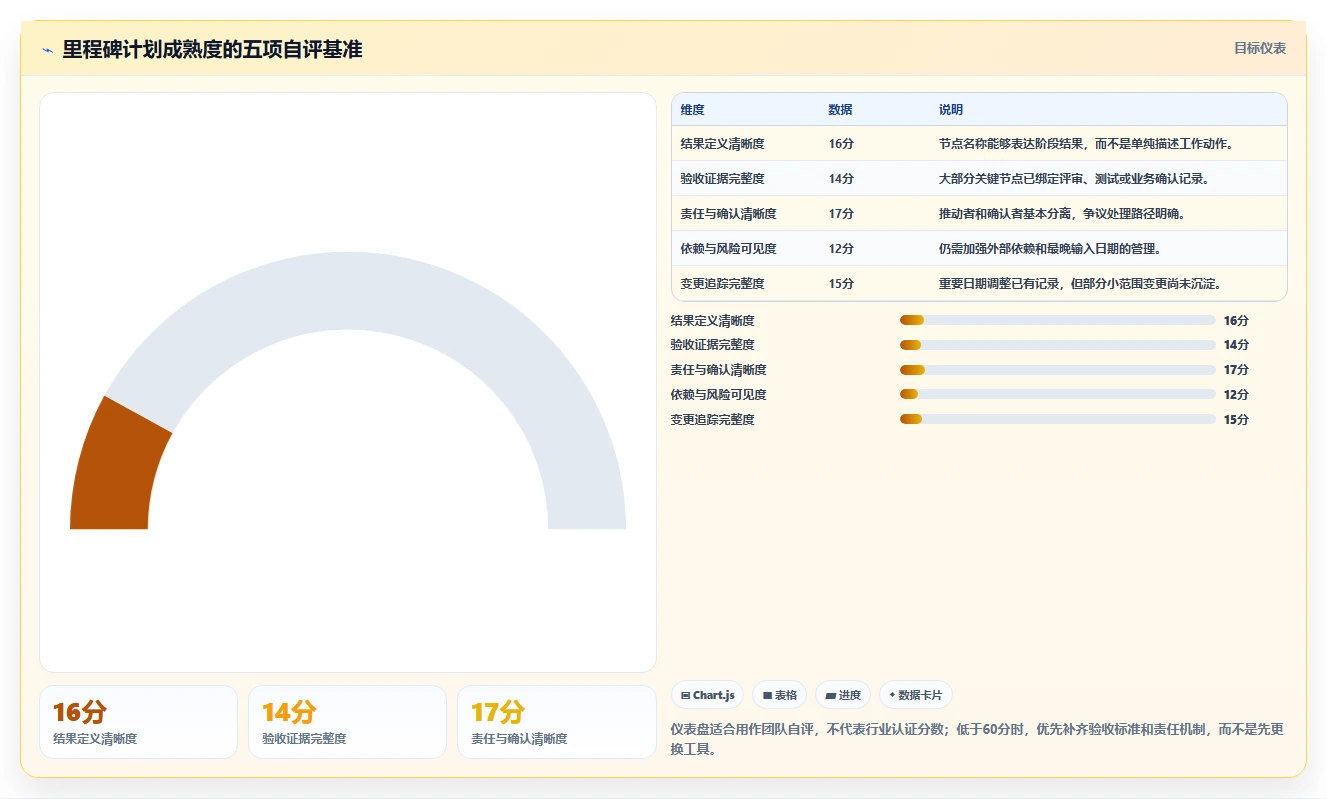Click the page title 里程碑计划成熟度的五项自评基准
The width and height of the screenshot is (1327, 799).
[212, 49]
